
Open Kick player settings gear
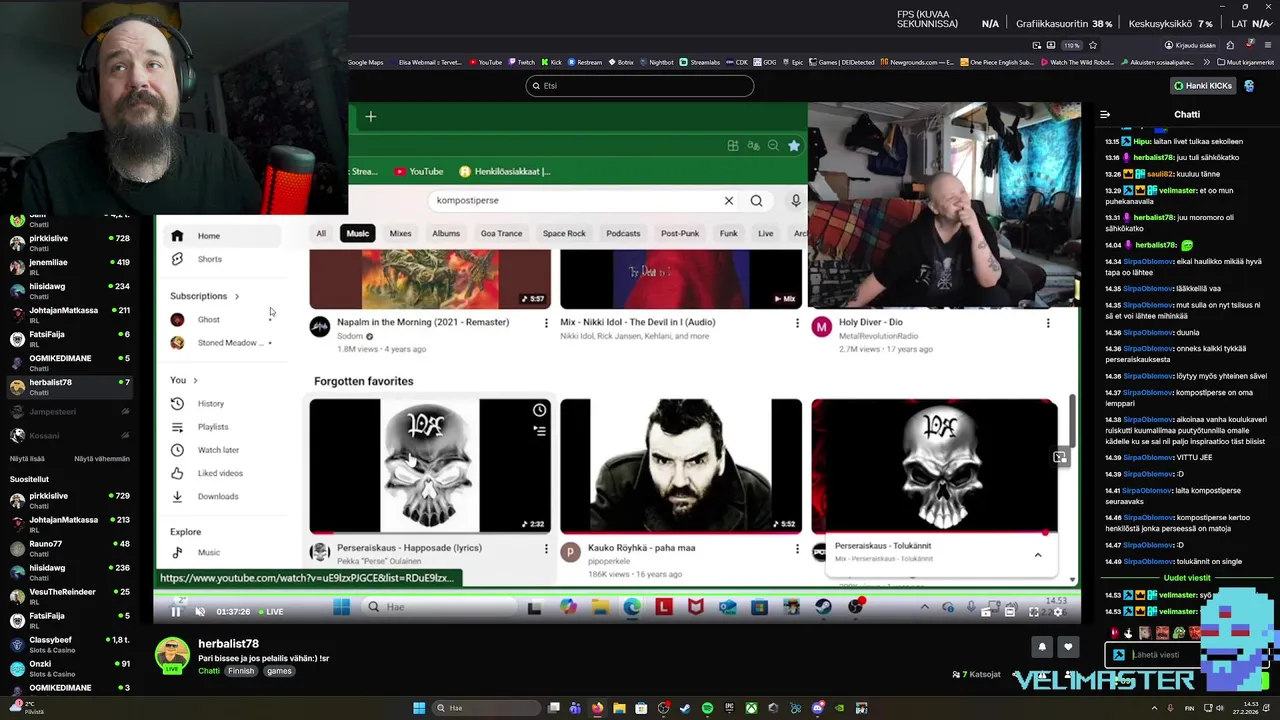point(1058,612)
